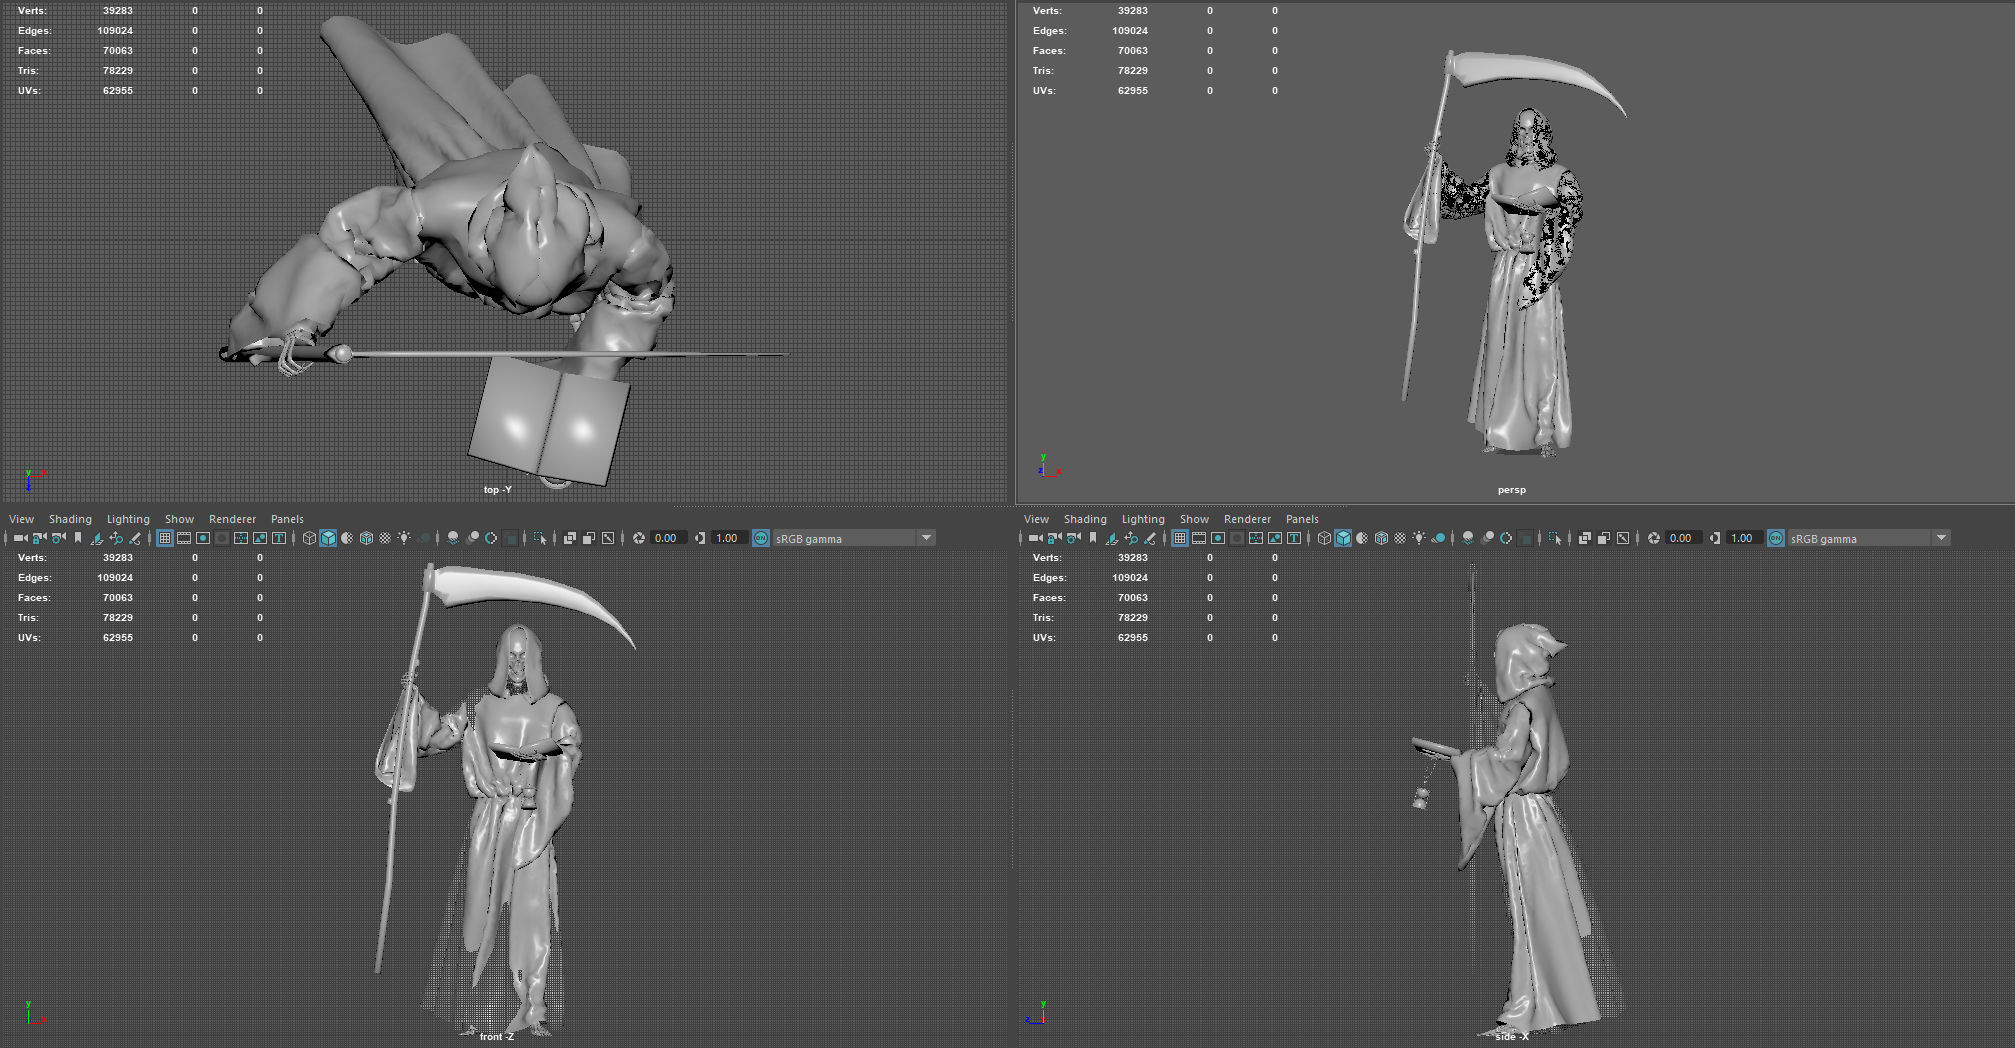Toggle X-Ray mode in front view toolbar
Screen dimensions: 2015x1048
(x=569, y=538)
